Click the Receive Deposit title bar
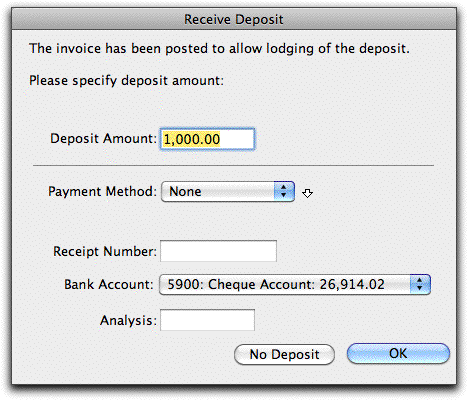This screenshot has height=400, width=468. pyautogui.click(x=234, y=19)
